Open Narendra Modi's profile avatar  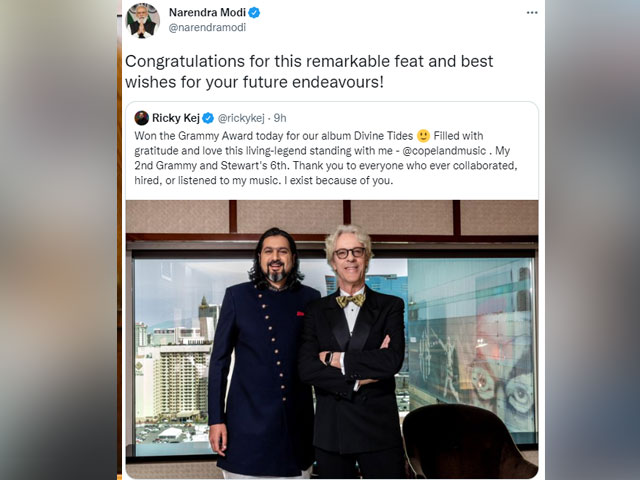142,20
